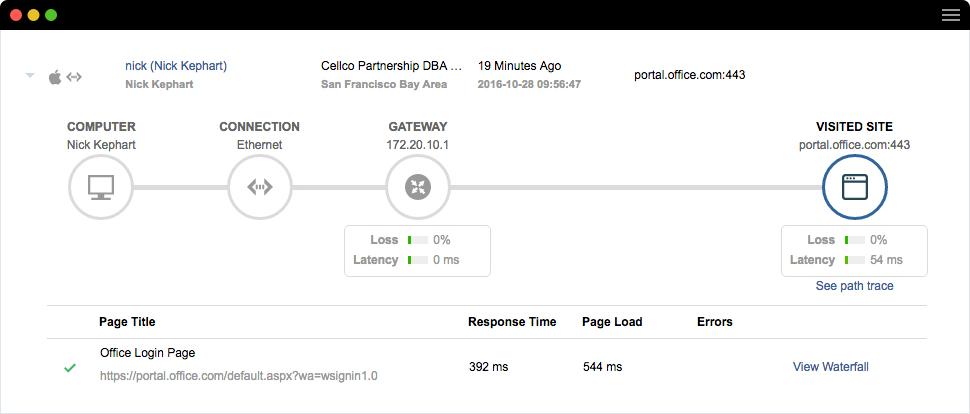Open the nick (Nick Kephart) user link
The image size is (970, 414).
(176, 66)
